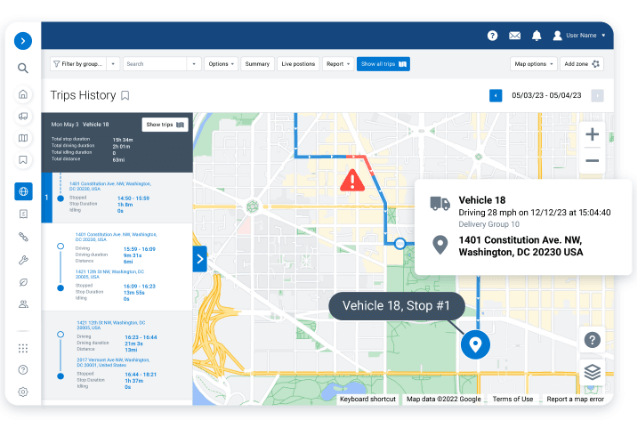Click the blue location pin marker on the map
This screenshot has width=637, height=436.
(x=475, y=345)
